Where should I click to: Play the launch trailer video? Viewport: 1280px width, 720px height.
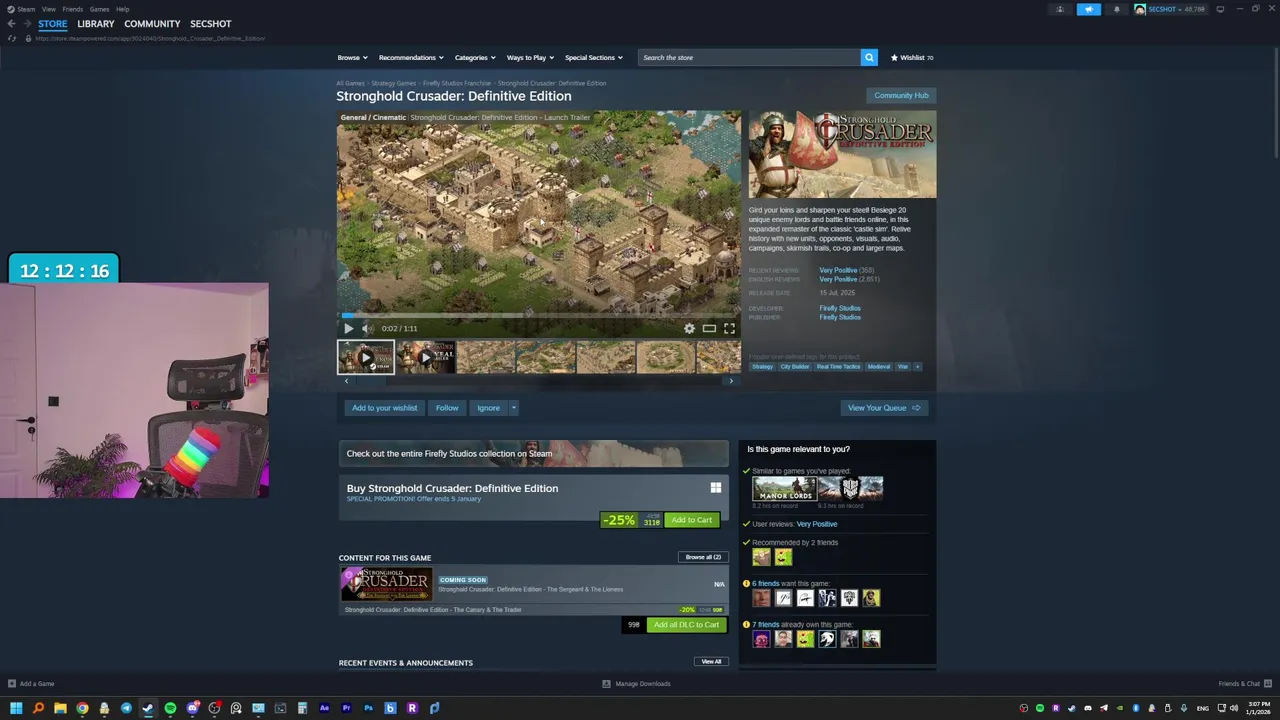point(348,328)
